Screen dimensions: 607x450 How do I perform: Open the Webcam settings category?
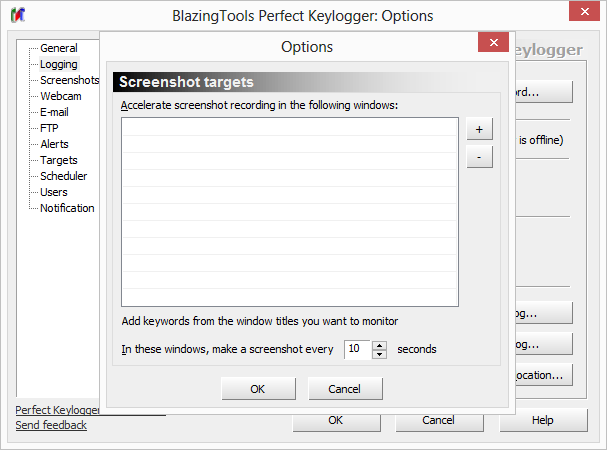tap(61, 96)
